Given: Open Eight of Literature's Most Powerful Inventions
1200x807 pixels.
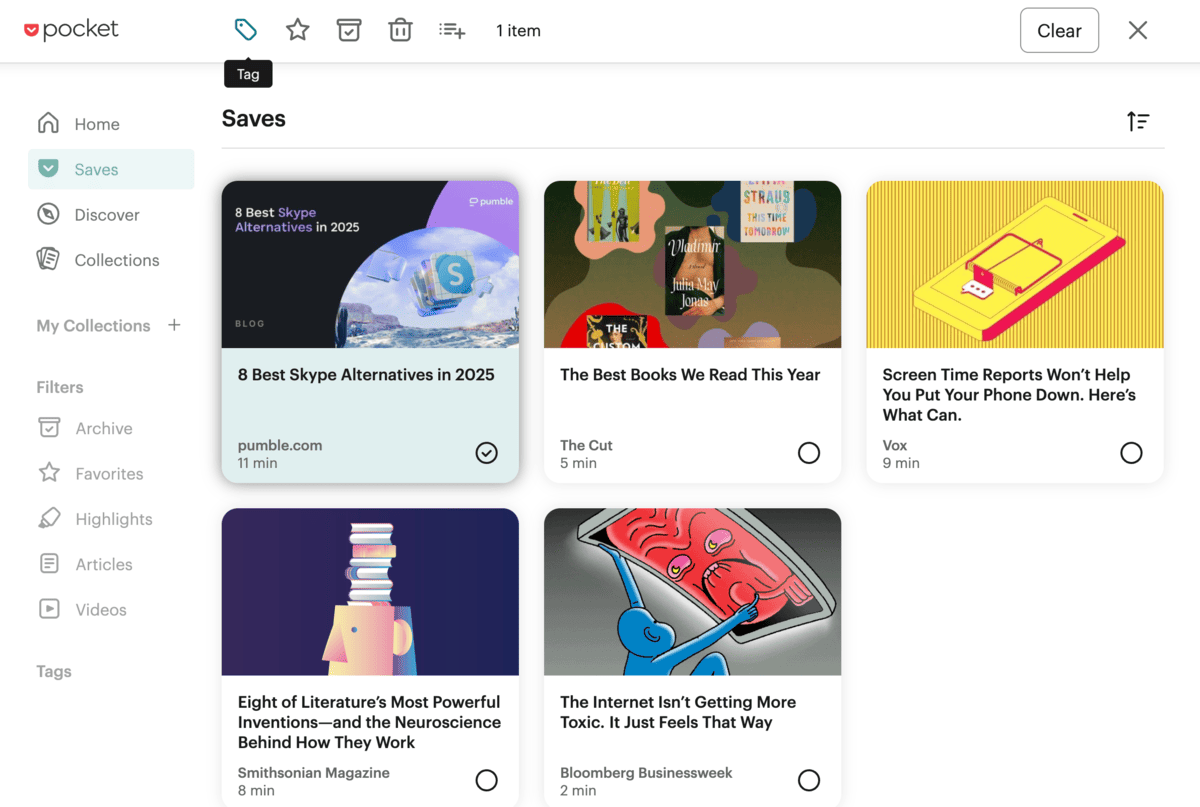Looking at the screenshot, I should click(x=369, y=722).
